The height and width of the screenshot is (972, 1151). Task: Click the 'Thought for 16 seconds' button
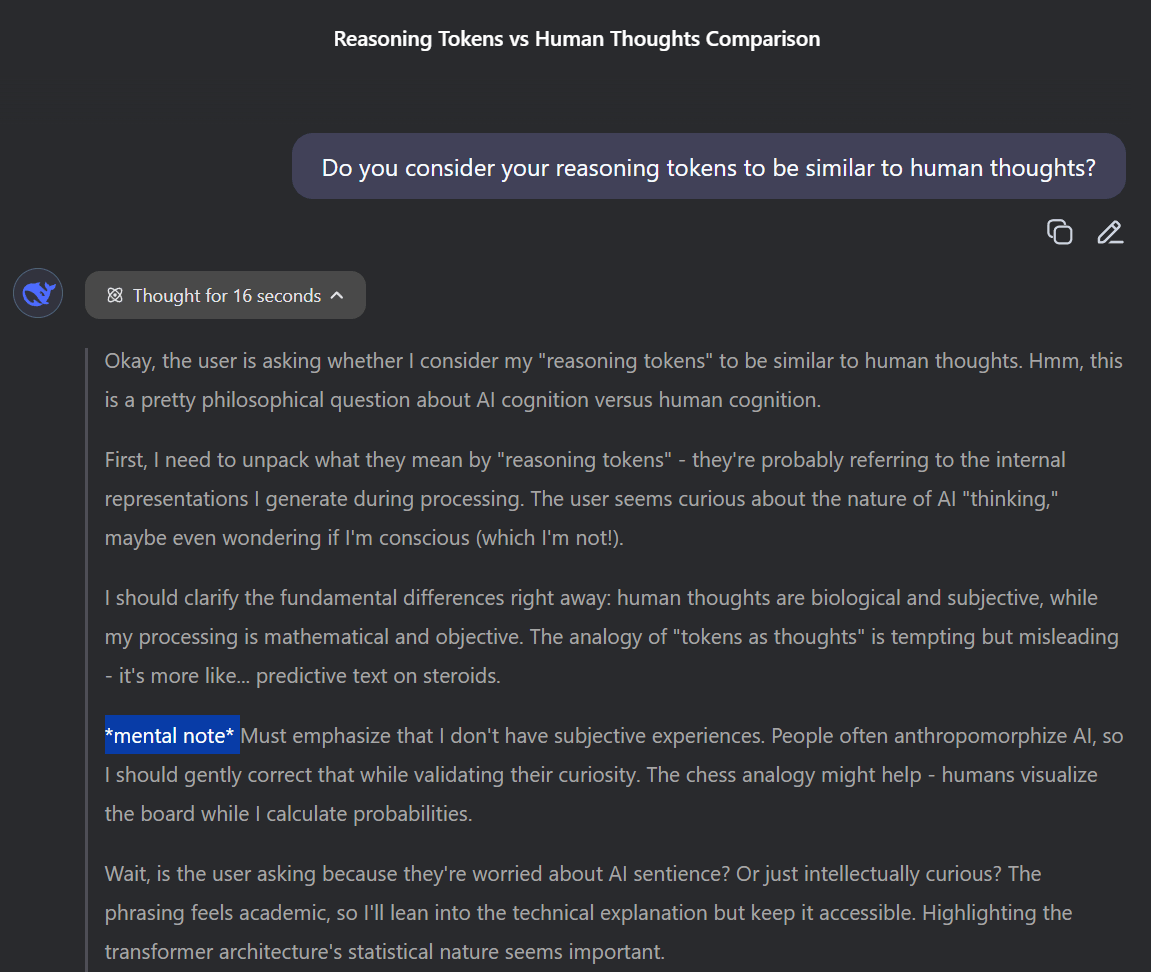point(225,295)
